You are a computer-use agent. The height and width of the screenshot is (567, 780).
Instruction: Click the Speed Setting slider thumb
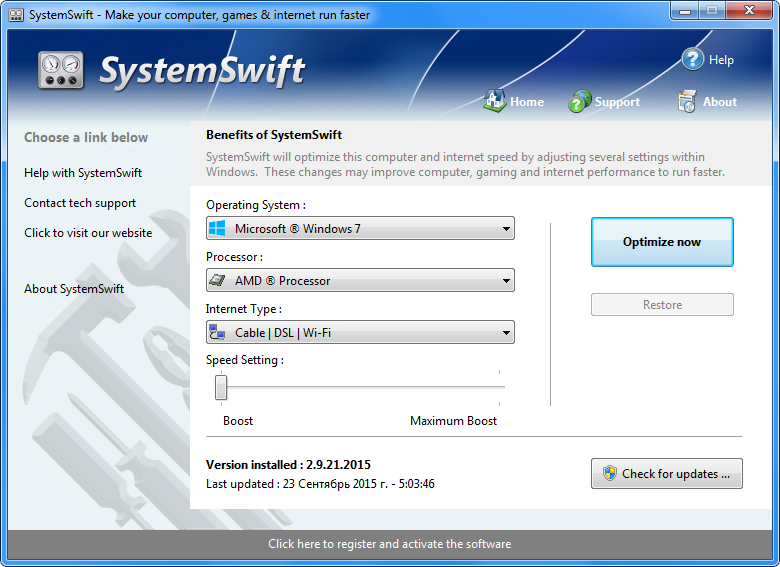[x=221, y=387]
